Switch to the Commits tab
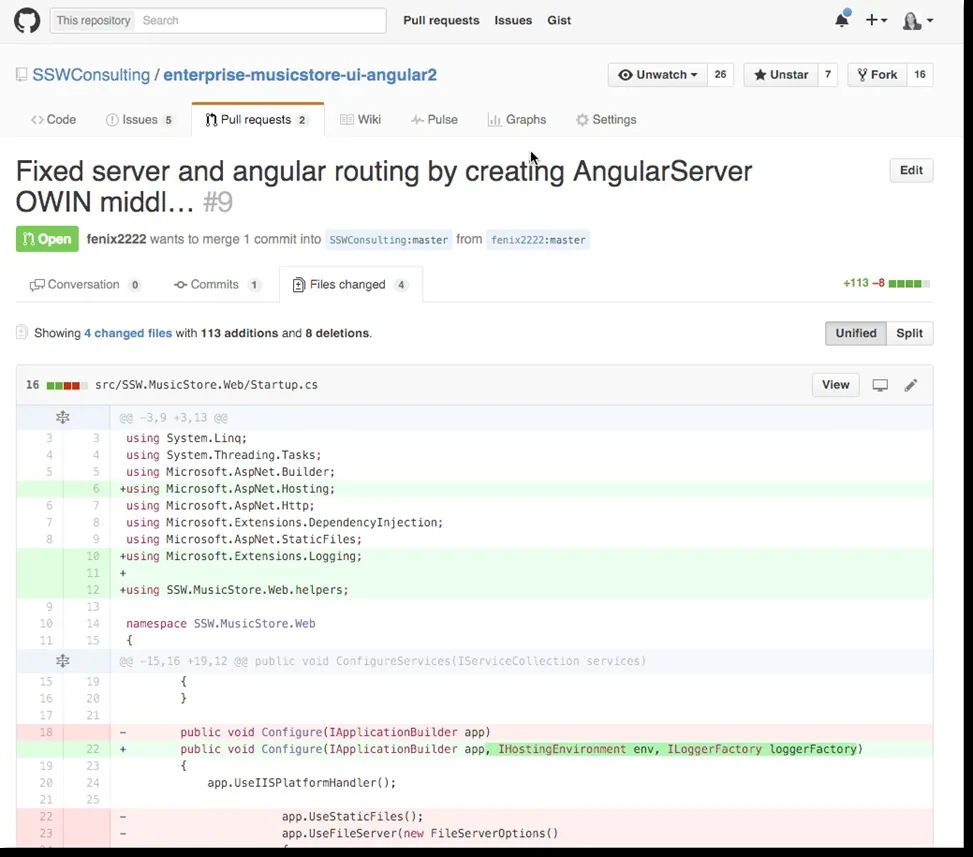Screen dimensions: 973x857 pyautogui.click(x=217, y=285)
